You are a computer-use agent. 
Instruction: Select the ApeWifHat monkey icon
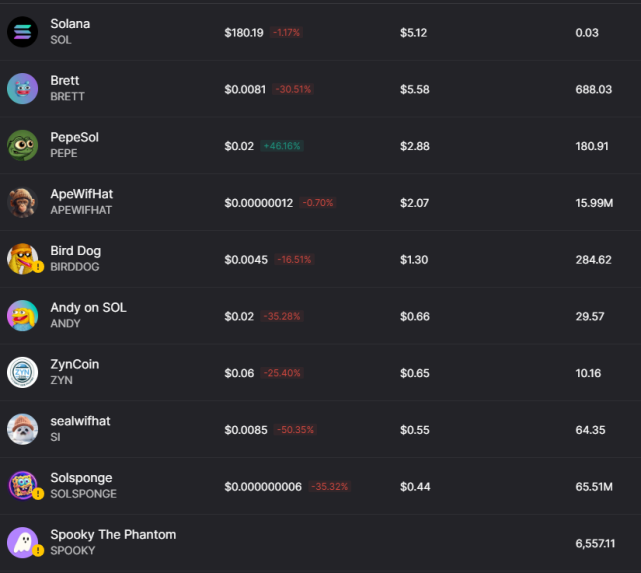[x=22, y=202]
